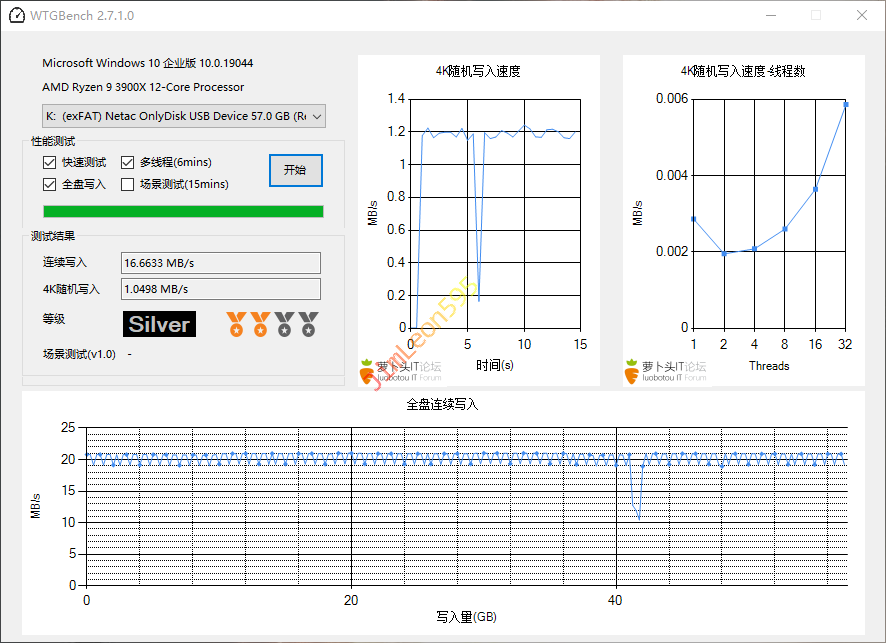This screenshot has width=886, height=643.
Task: Close the WTGBench window
Action: click(x=862, y=16)
